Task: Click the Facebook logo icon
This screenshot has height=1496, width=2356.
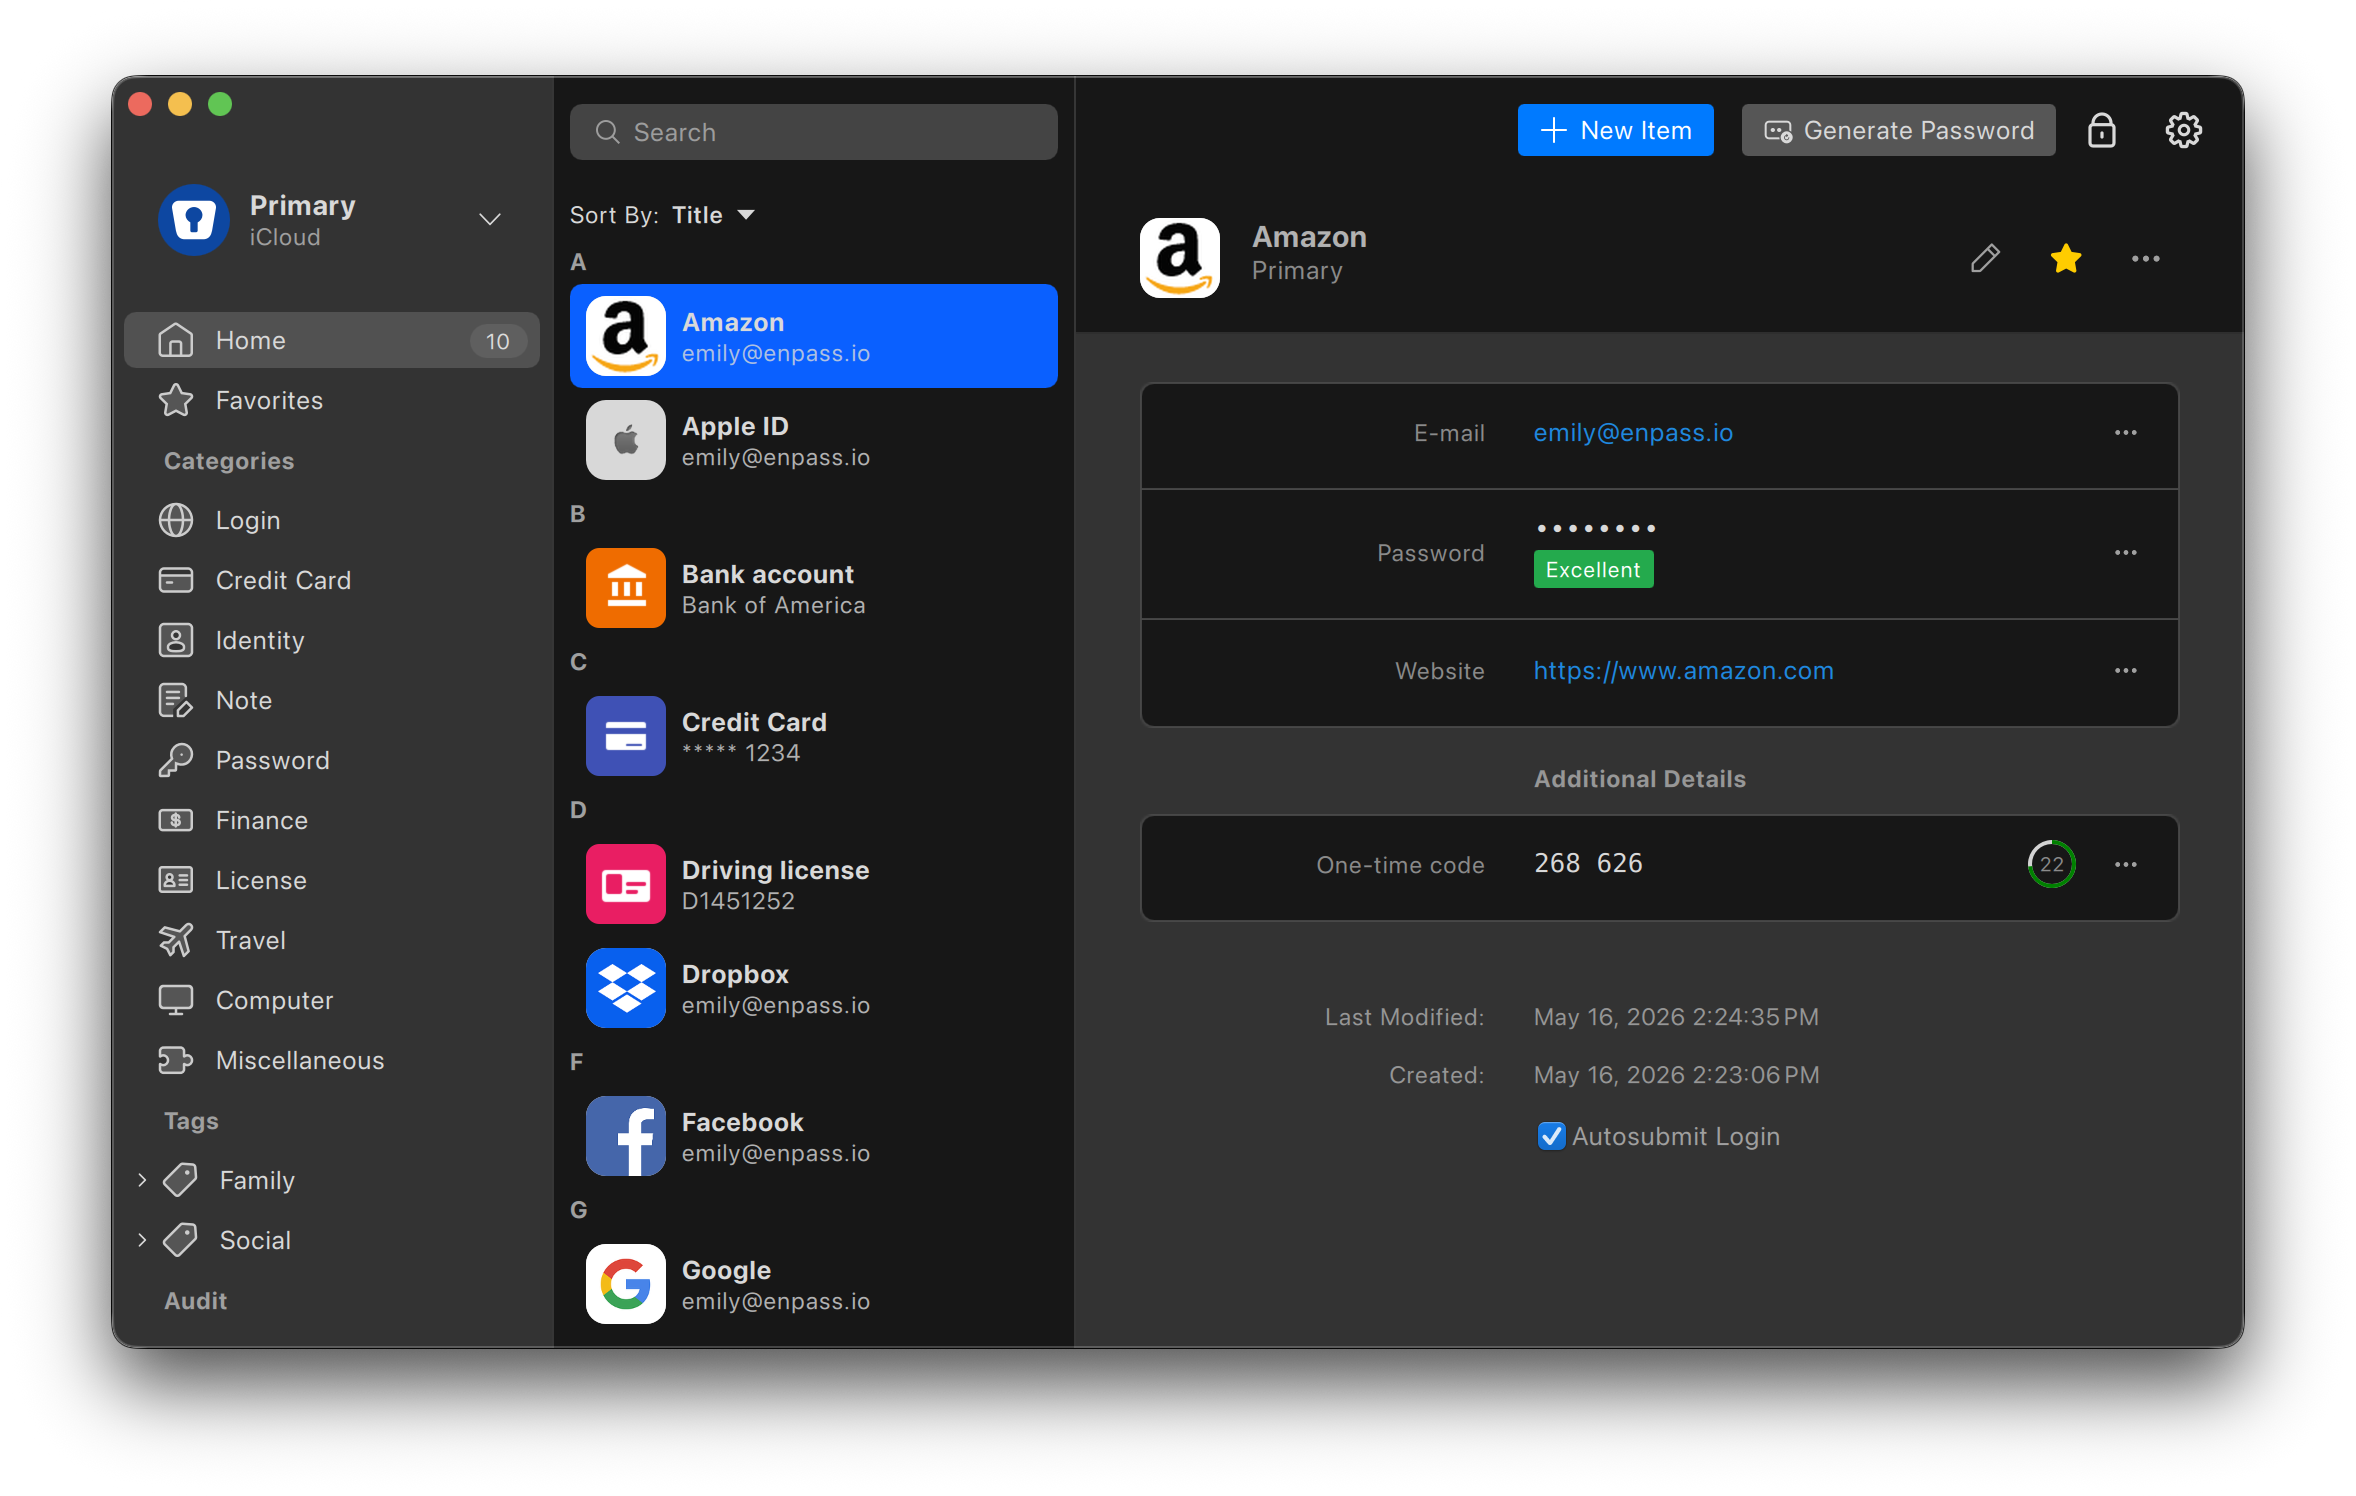Action: tap(626, 1136)
